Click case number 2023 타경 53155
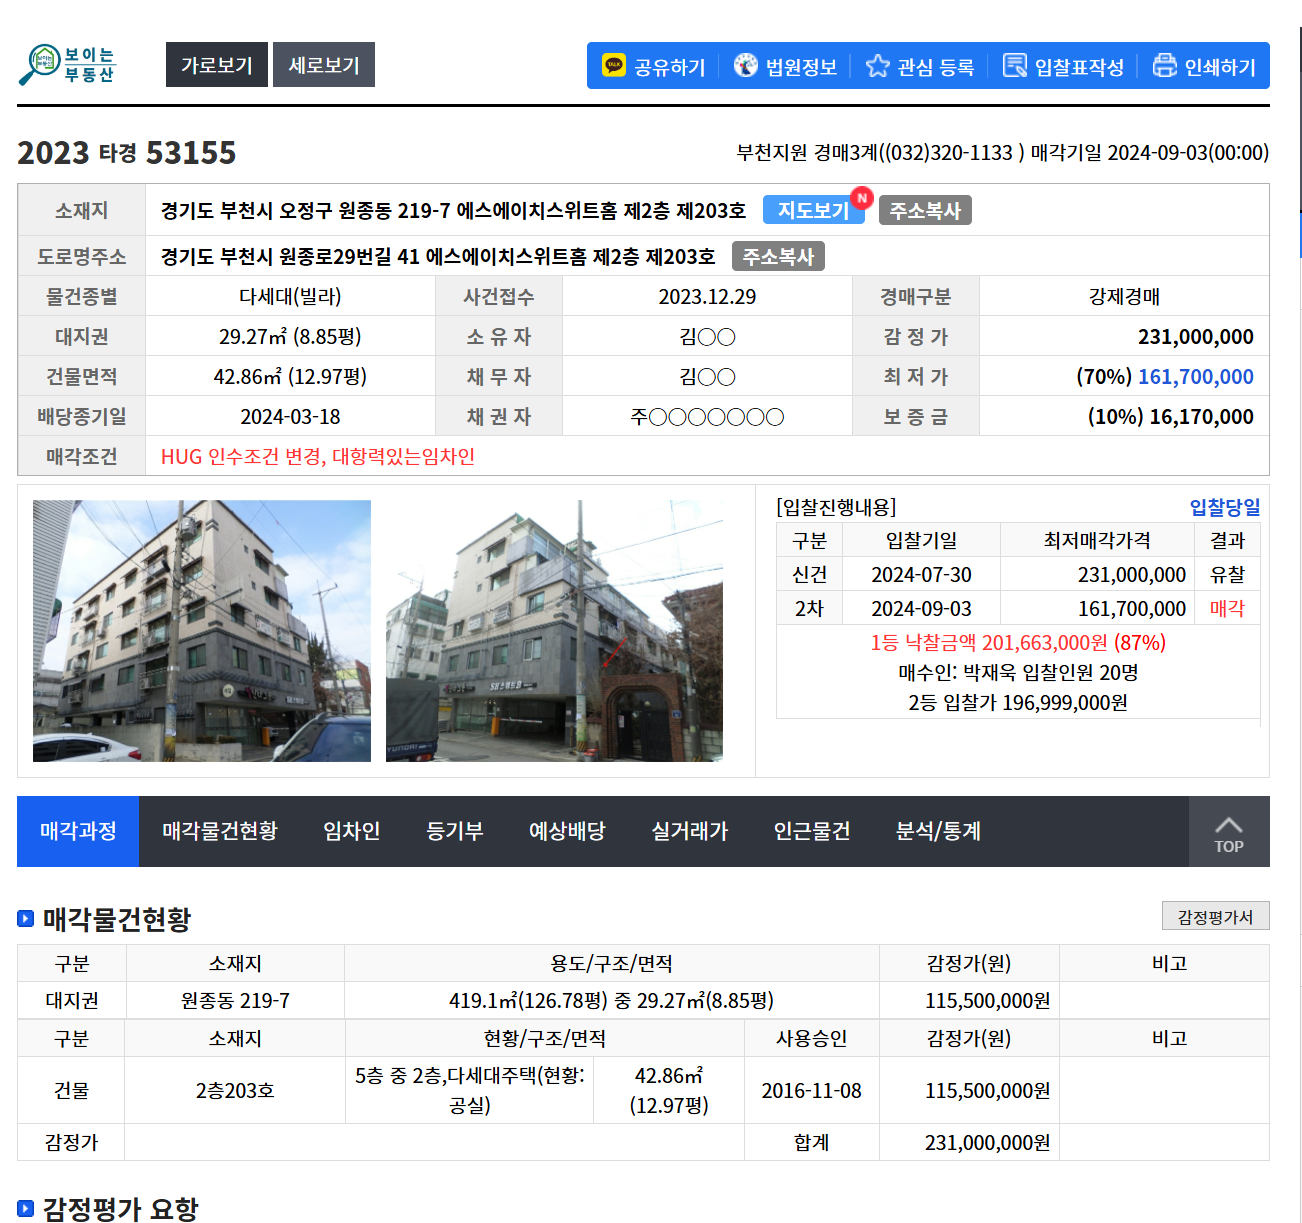This screenshot has width=1302, height=1223. 127,152
